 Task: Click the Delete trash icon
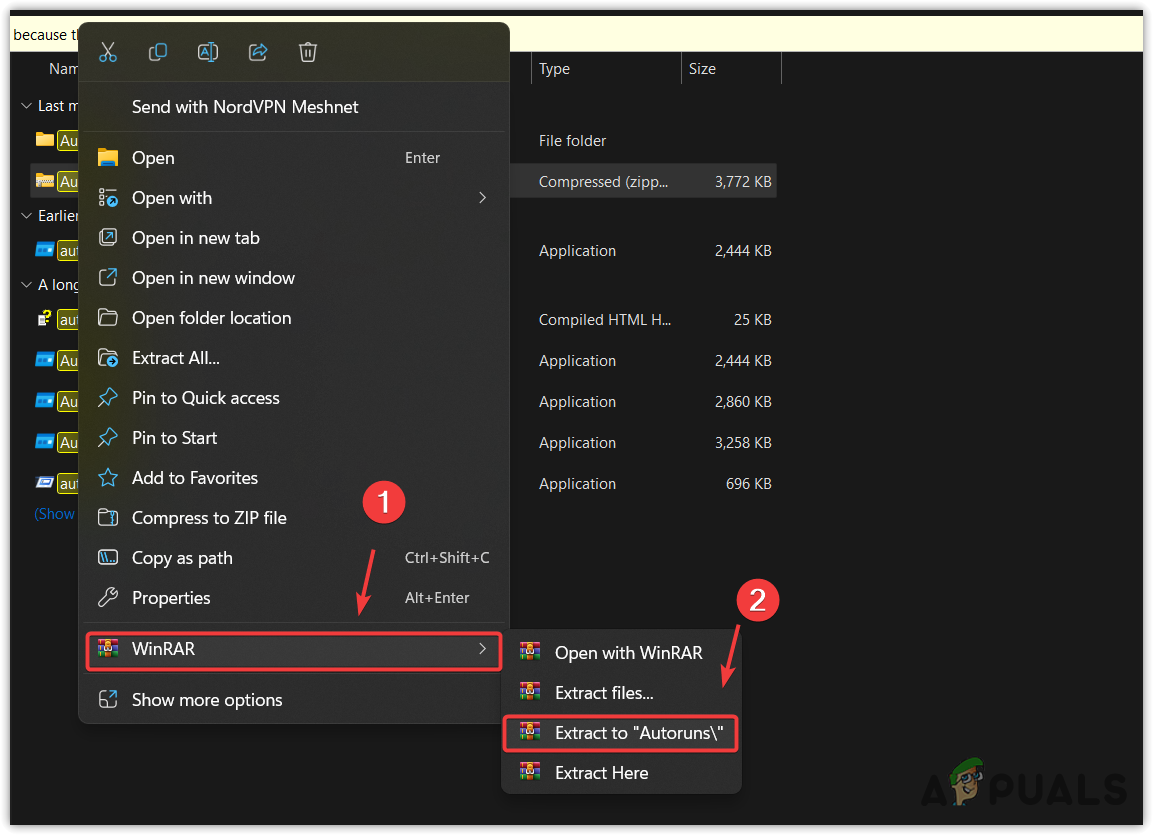(308, 52)
